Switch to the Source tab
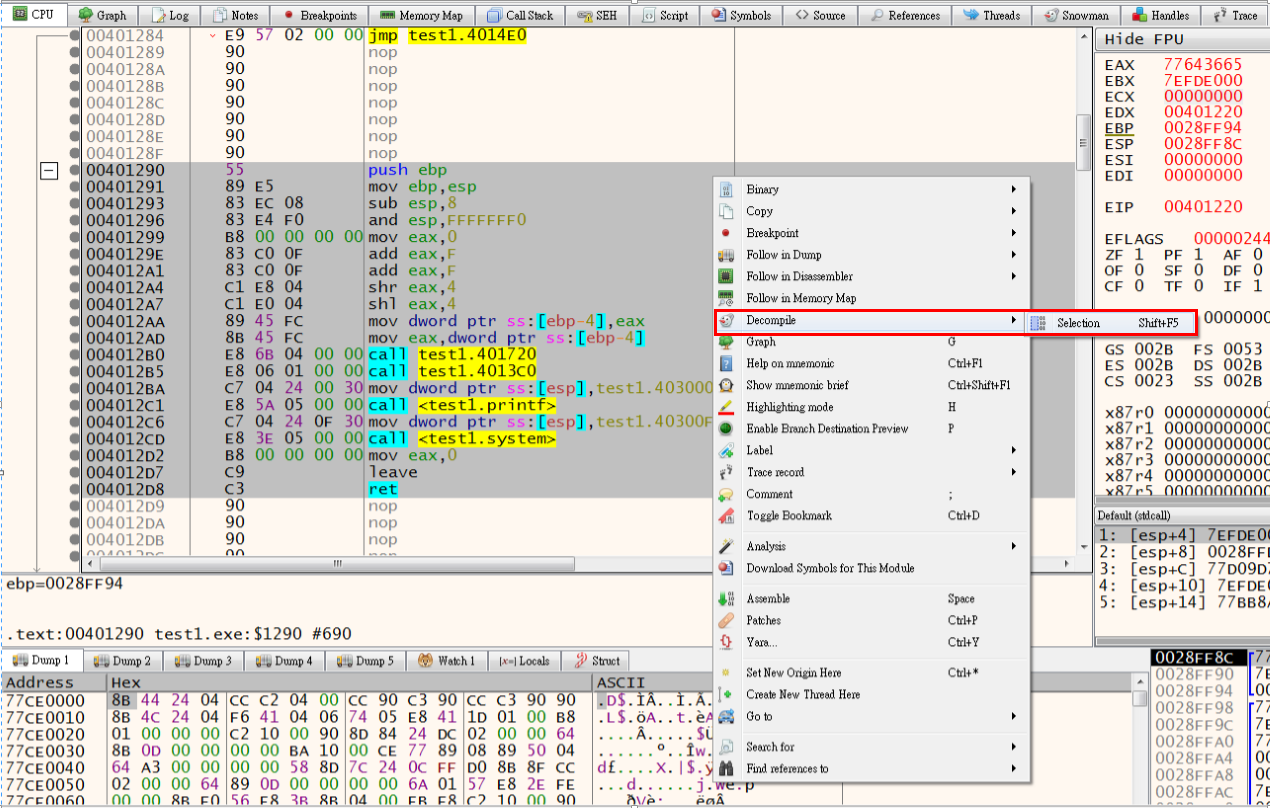 (x=820, y=15)
